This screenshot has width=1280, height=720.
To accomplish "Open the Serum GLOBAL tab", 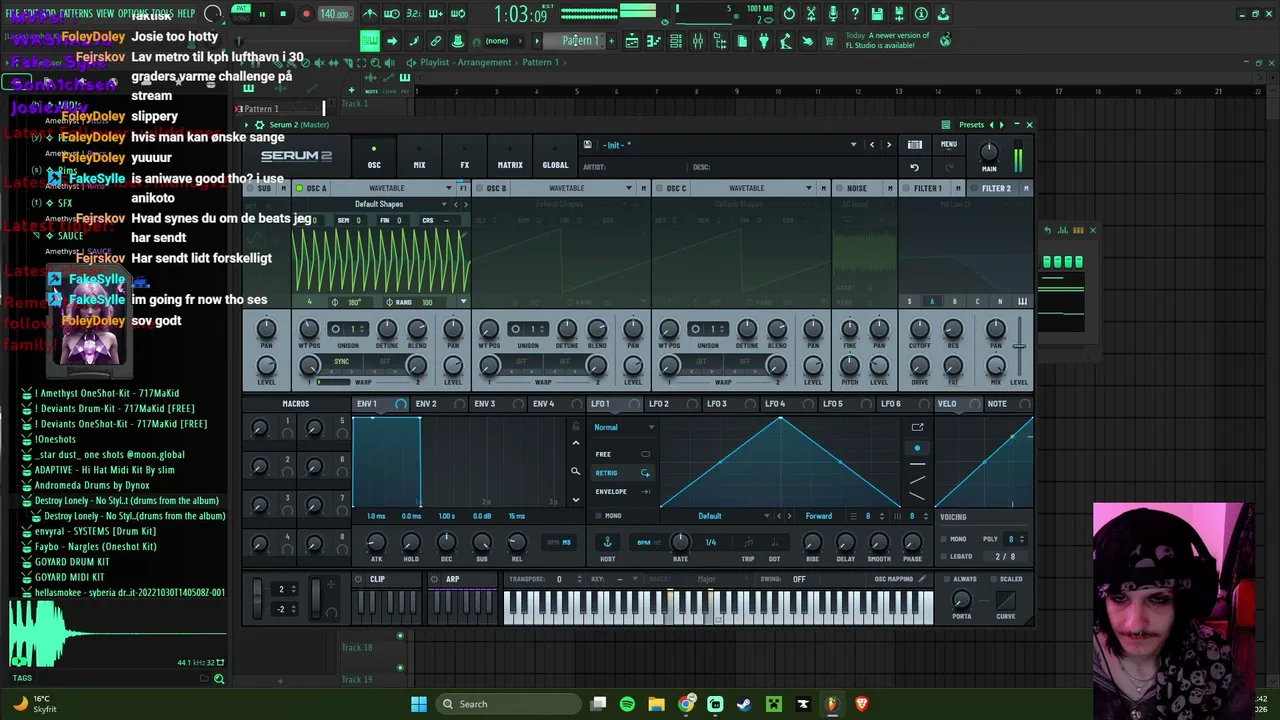I will click(x=555, y=158).
